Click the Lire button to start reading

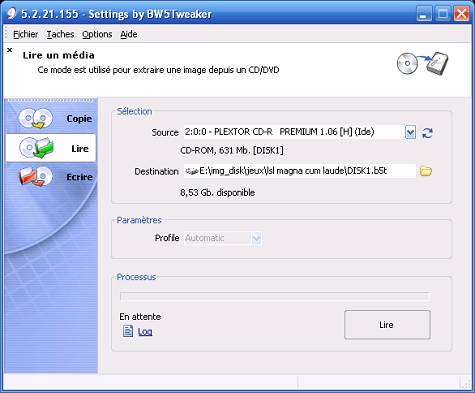[387, 325]
